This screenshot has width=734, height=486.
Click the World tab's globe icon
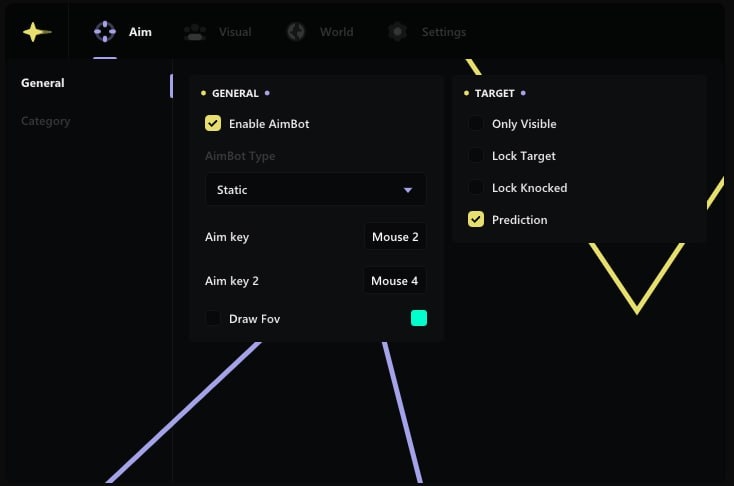(x=295, y=32)
